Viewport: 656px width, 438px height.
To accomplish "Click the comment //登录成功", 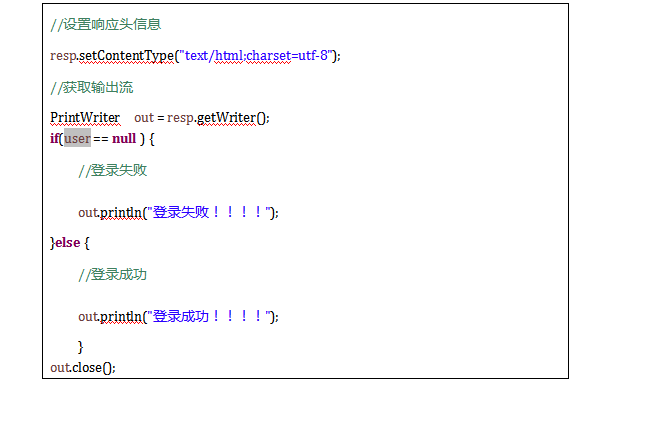I will click(x=113, y=274).
